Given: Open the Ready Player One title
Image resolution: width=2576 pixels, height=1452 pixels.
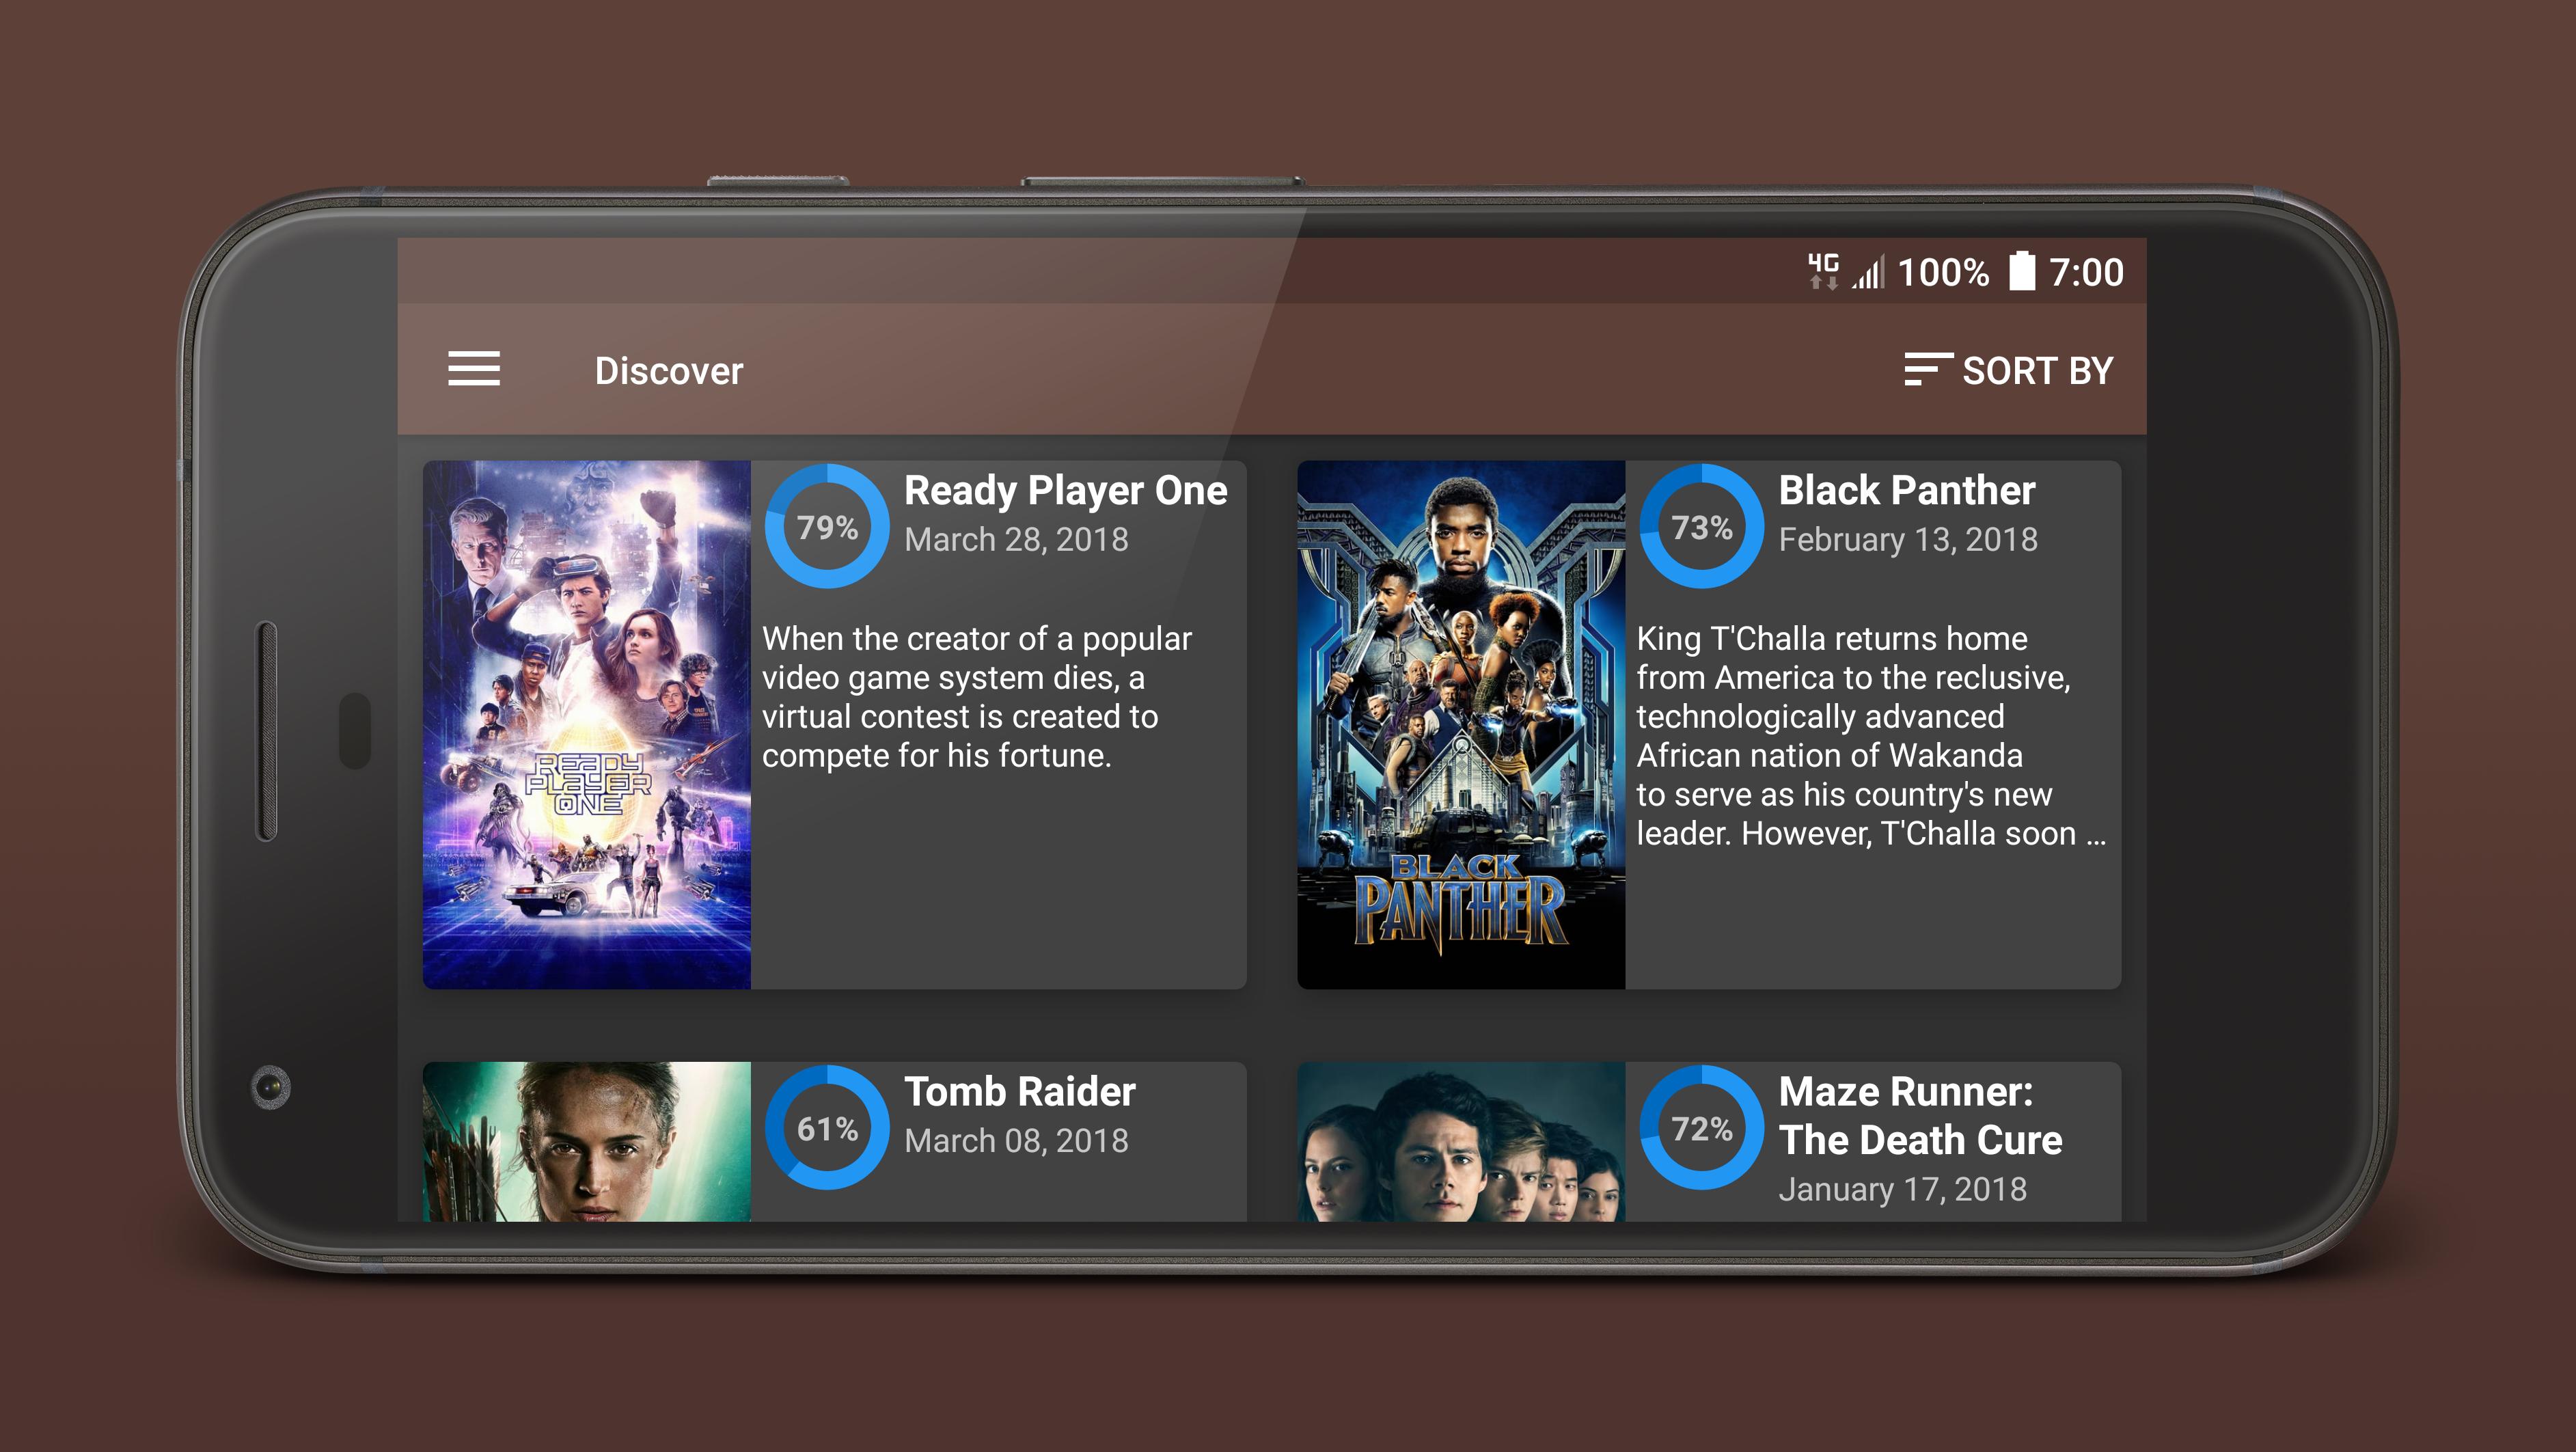Looking at the screenshot, I should coord(1065,491).
